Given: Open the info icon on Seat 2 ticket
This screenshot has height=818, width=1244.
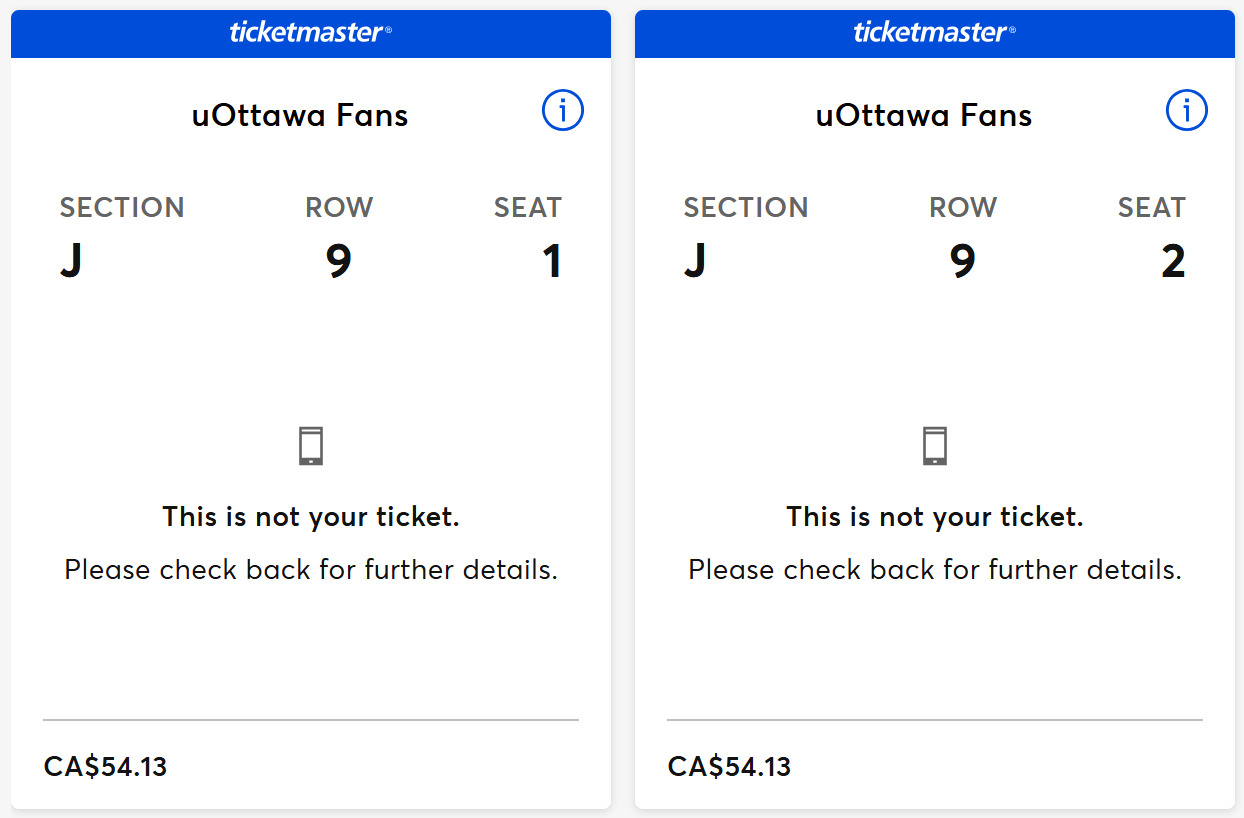Looking at the screenshot, I should click(x=1186, y=110).
